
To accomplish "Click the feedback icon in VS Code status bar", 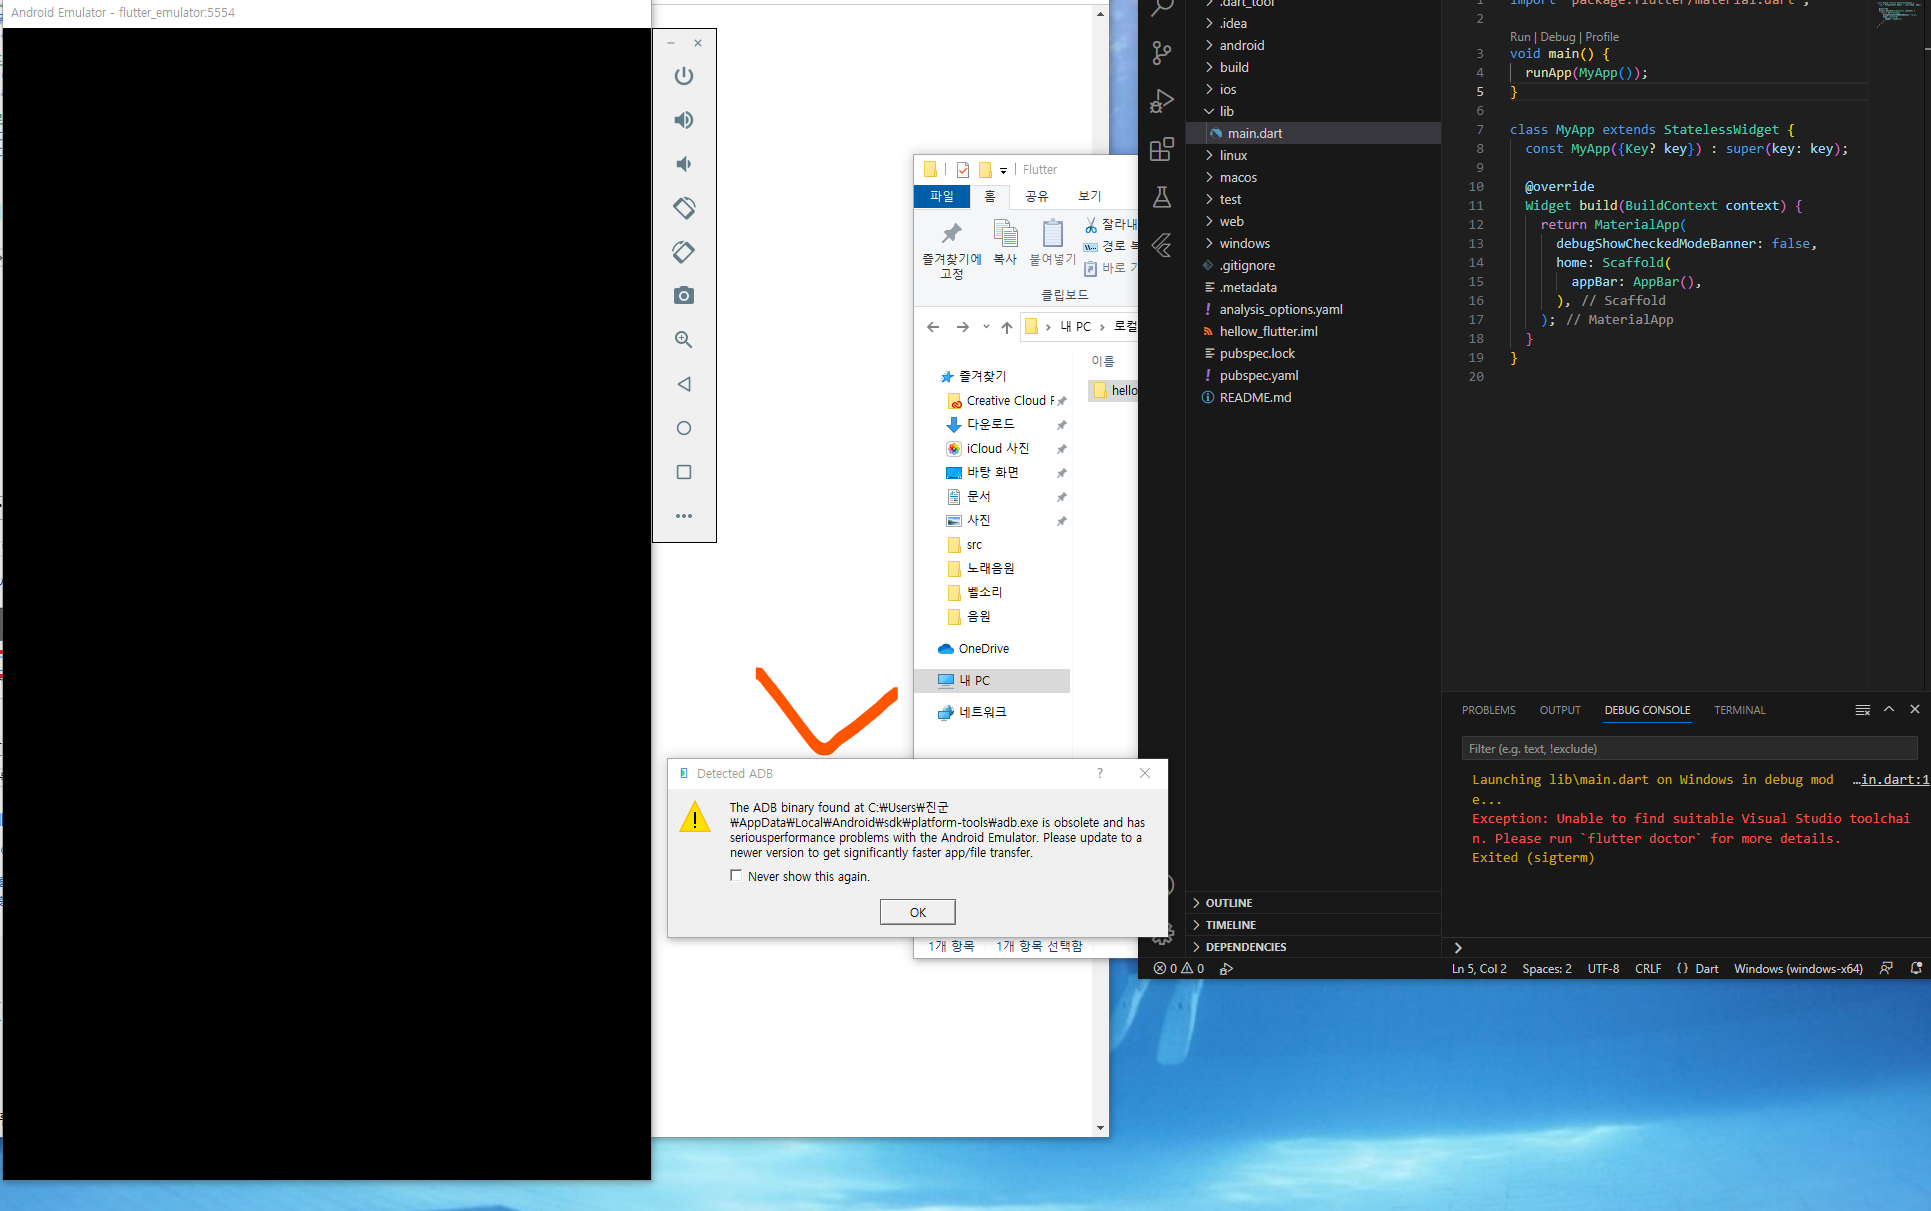I will (x=1886, y=968).
